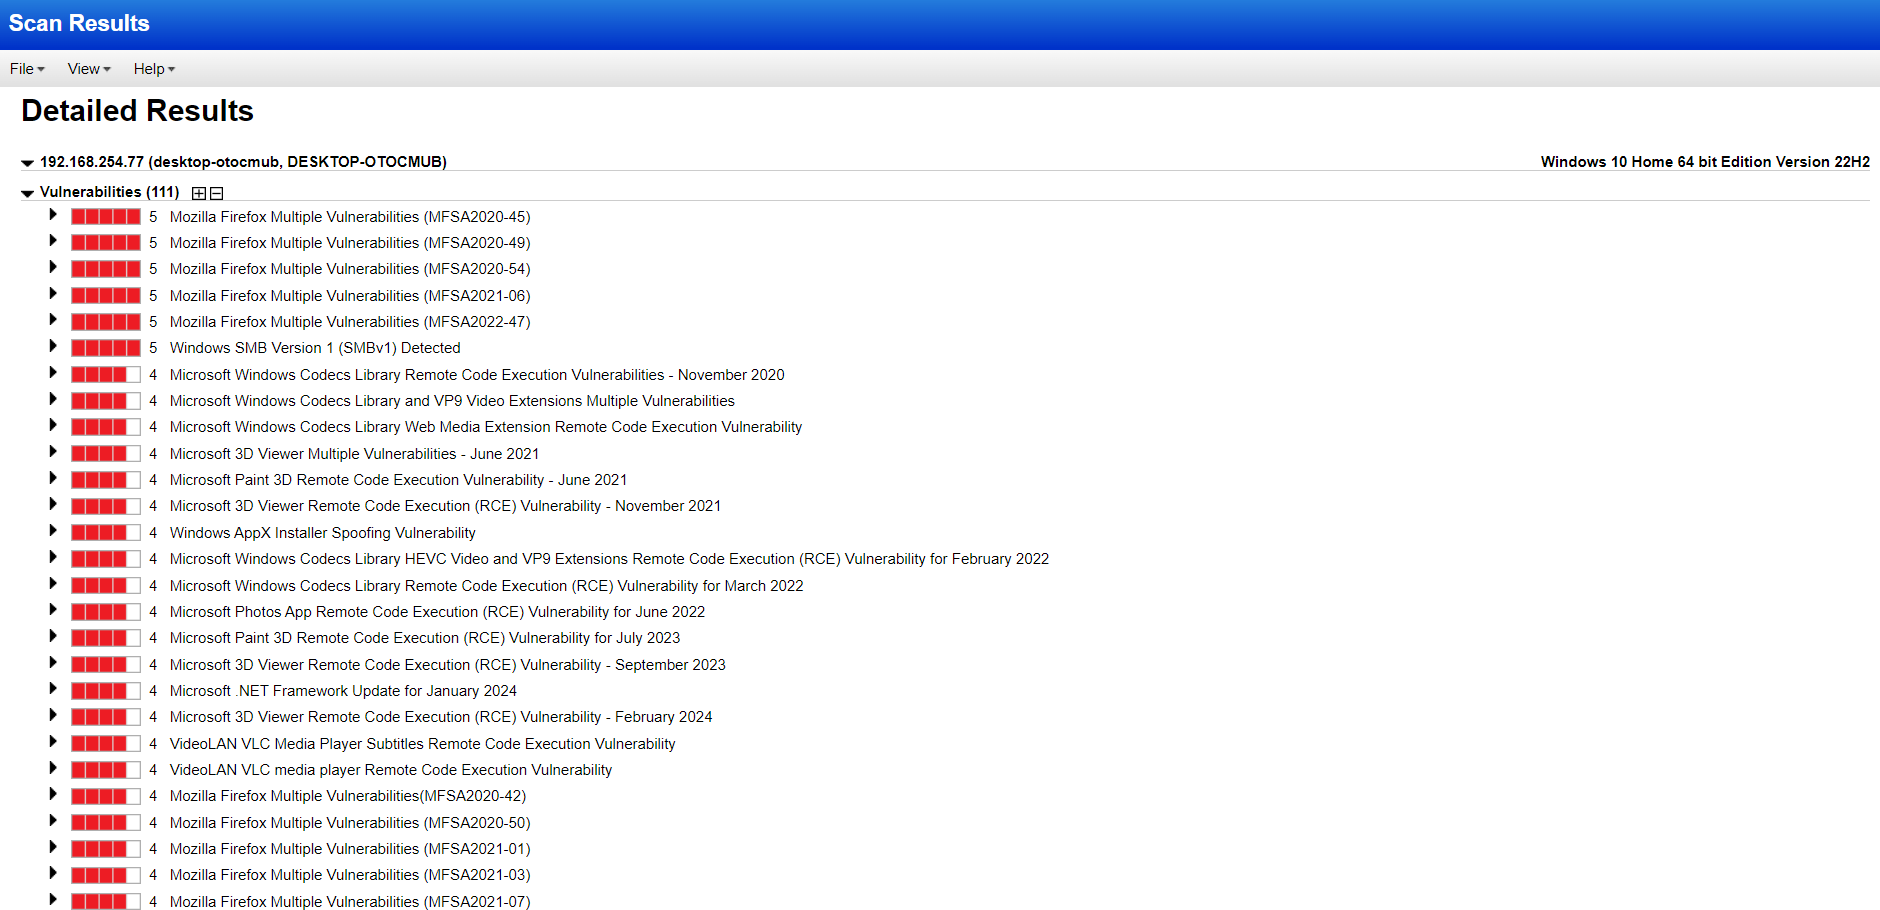Expand the Paint 3D July 2023 row

(53, 636)
